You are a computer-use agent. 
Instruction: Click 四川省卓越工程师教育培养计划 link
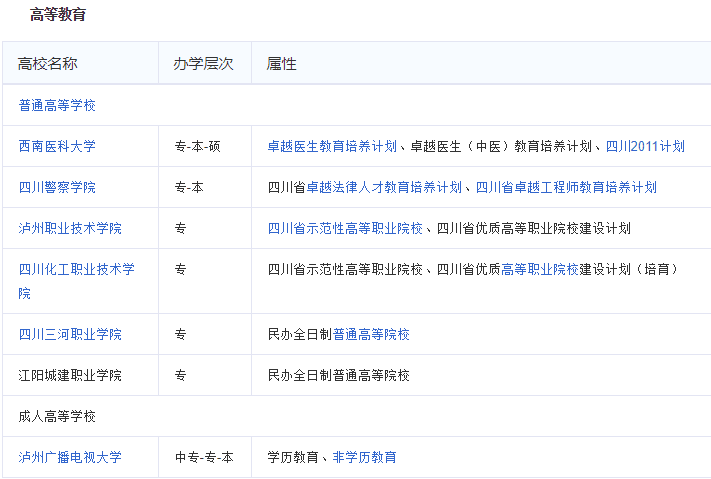tap(566, 187)
